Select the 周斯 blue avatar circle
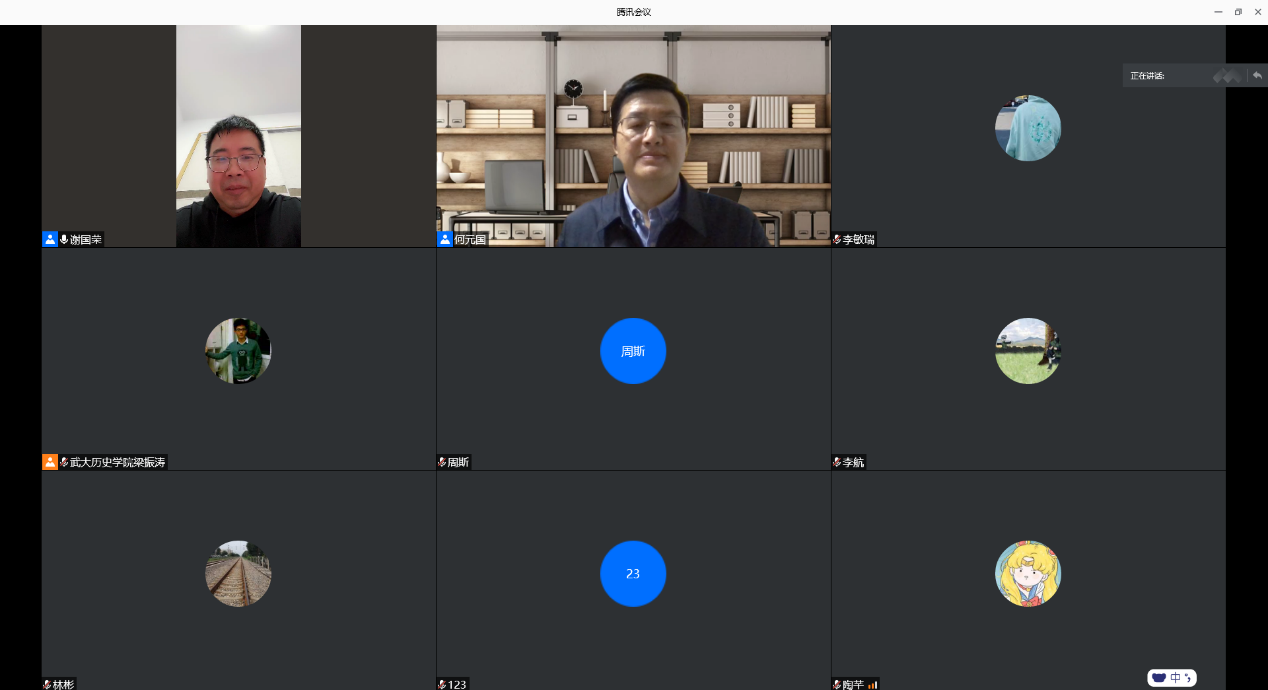Viewport: 1268px width, 690px height. click(x=632, y=351)
